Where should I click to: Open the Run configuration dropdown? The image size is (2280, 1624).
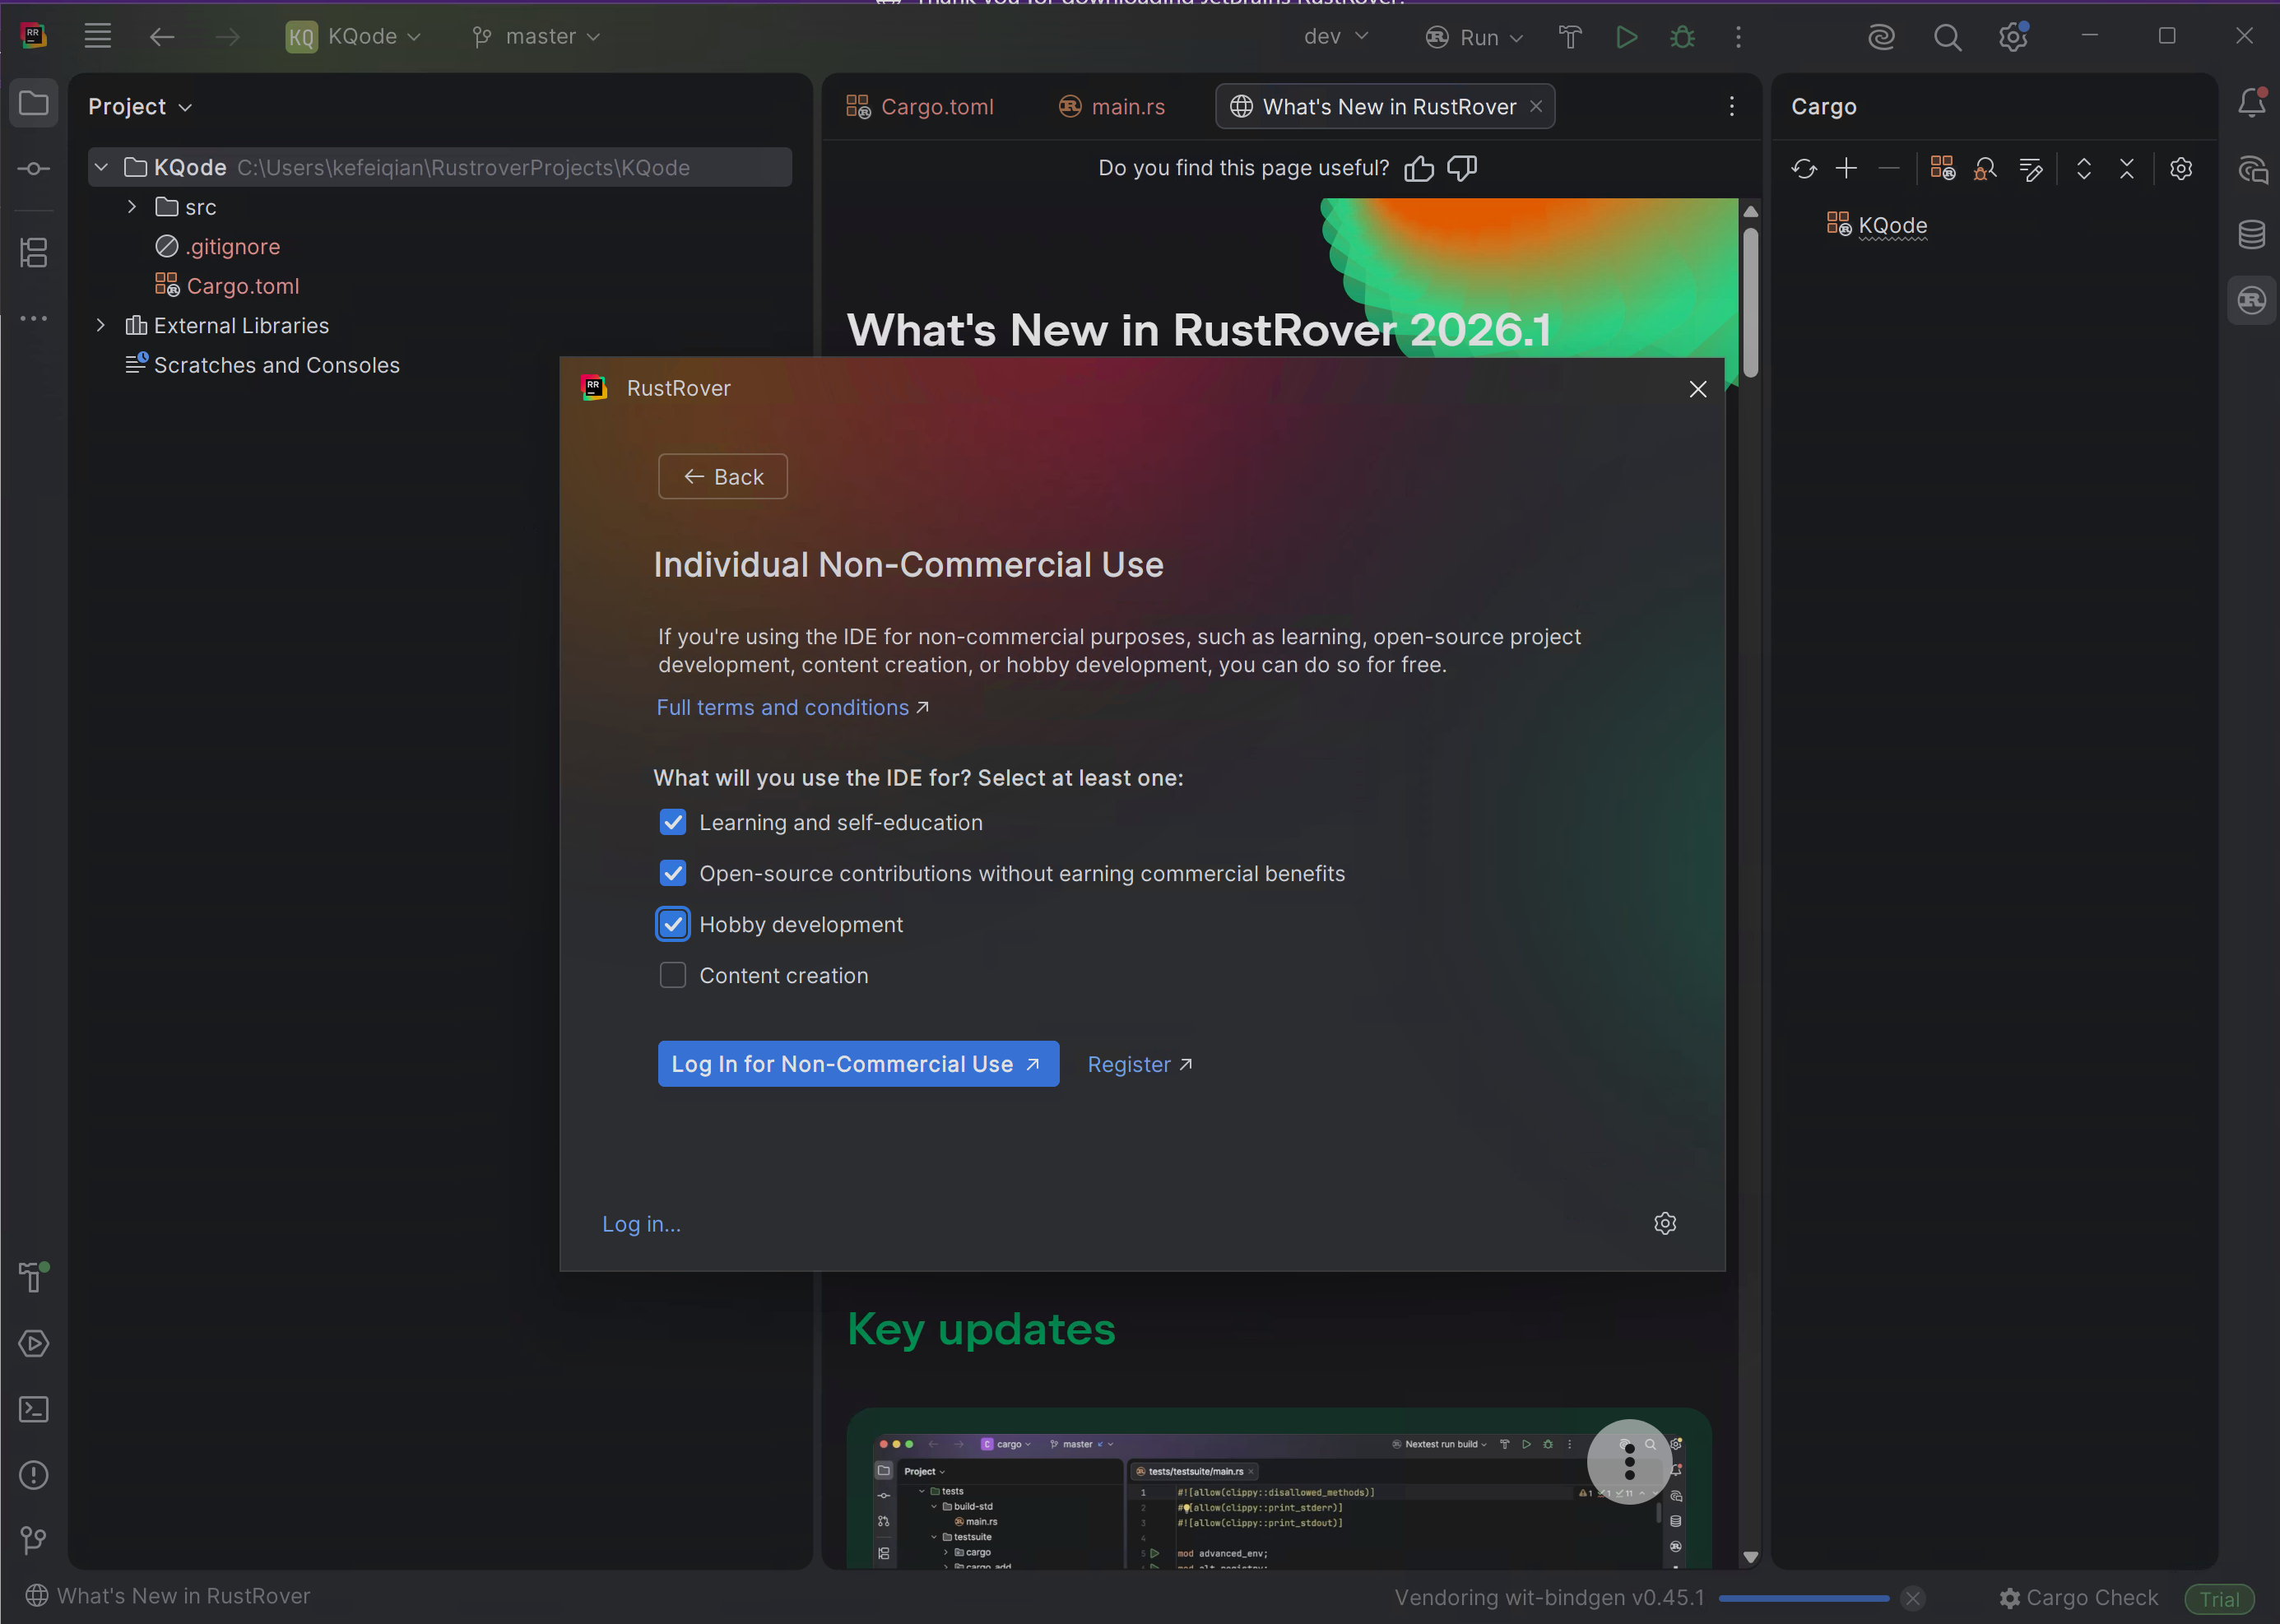point(1474,37)
